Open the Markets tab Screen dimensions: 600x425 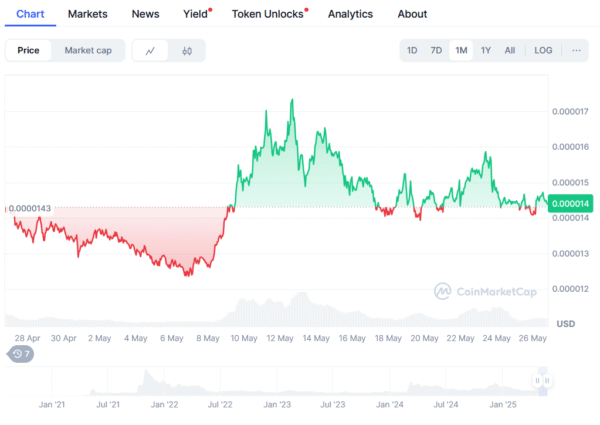coord(88,14)
